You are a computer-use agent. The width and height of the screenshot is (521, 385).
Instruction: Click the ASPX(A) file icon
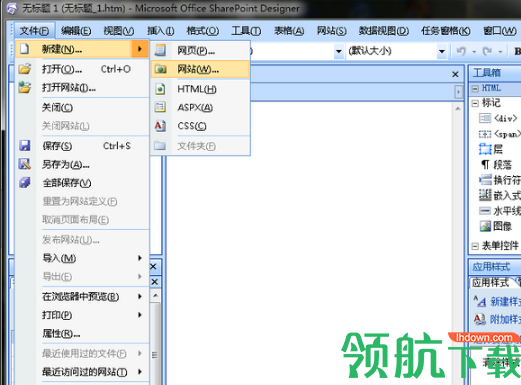click(x=160, y=107)
